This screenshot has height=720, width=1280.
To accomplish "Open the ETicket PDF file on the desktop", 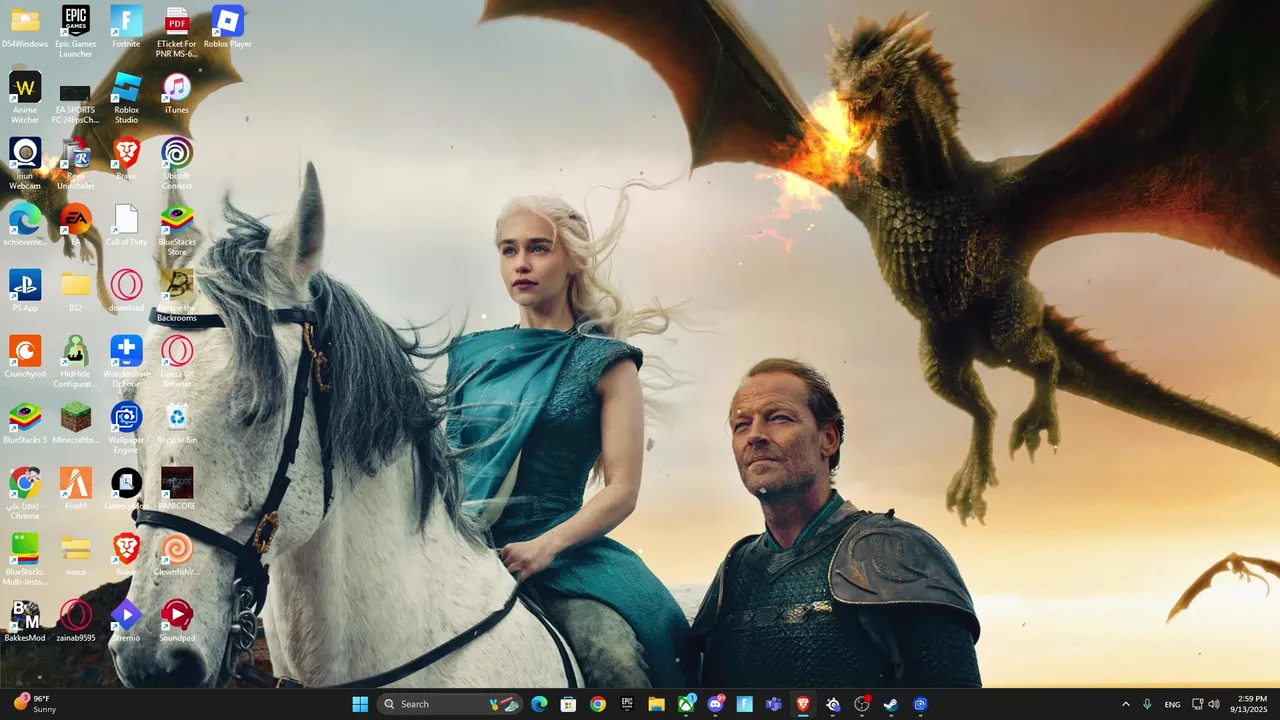I will [x=176, y=31].
